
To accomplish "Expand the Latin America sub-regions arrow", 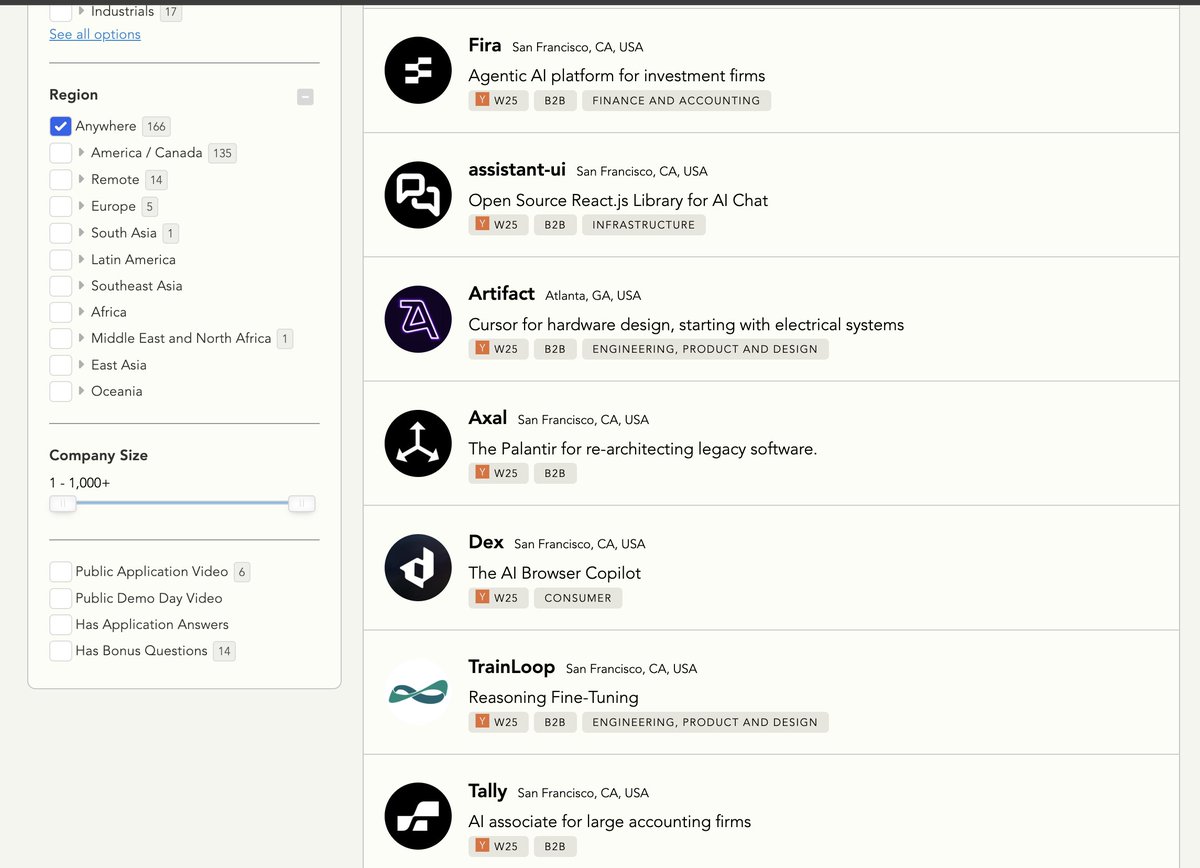I will point(82,259).
